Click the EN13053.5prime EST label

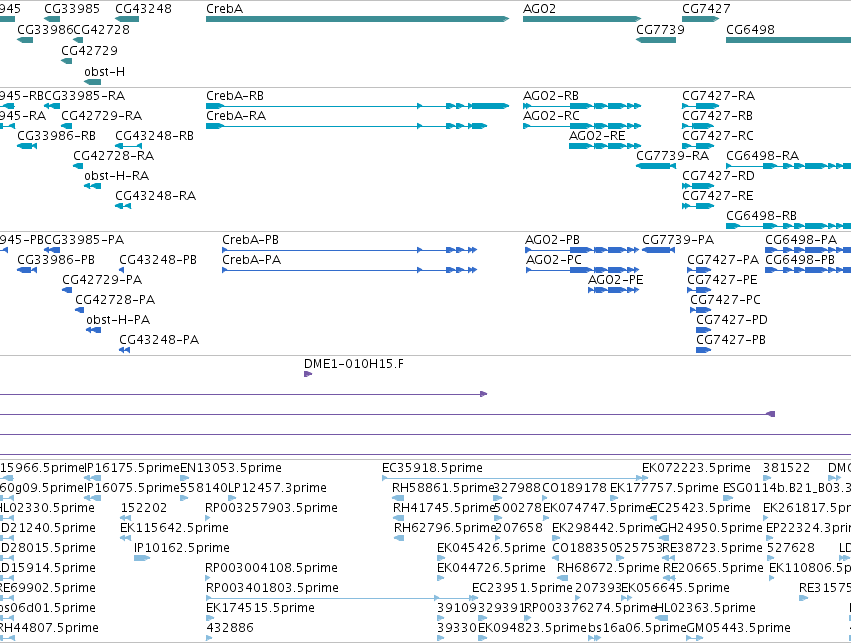pos(231,468)
